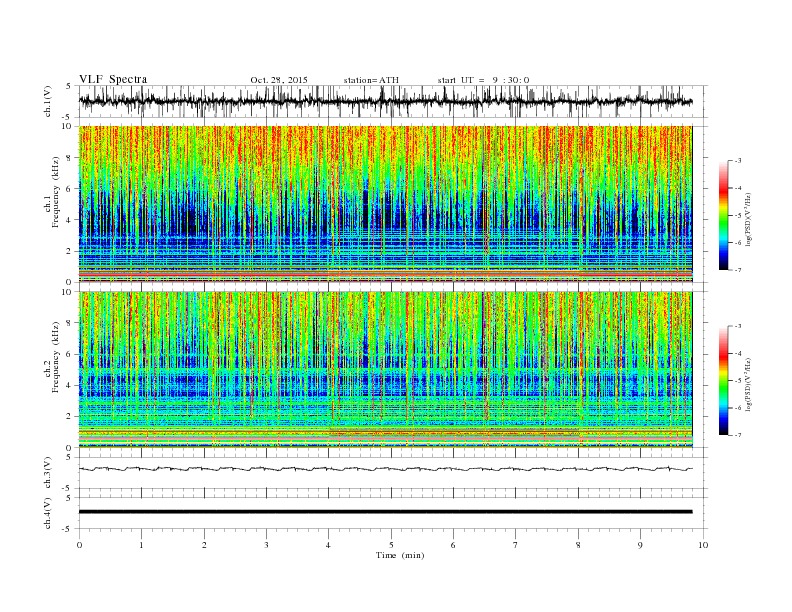Click the "6" kHz tick of ch.1 spectrogram
792x612 pixels.
70,189
